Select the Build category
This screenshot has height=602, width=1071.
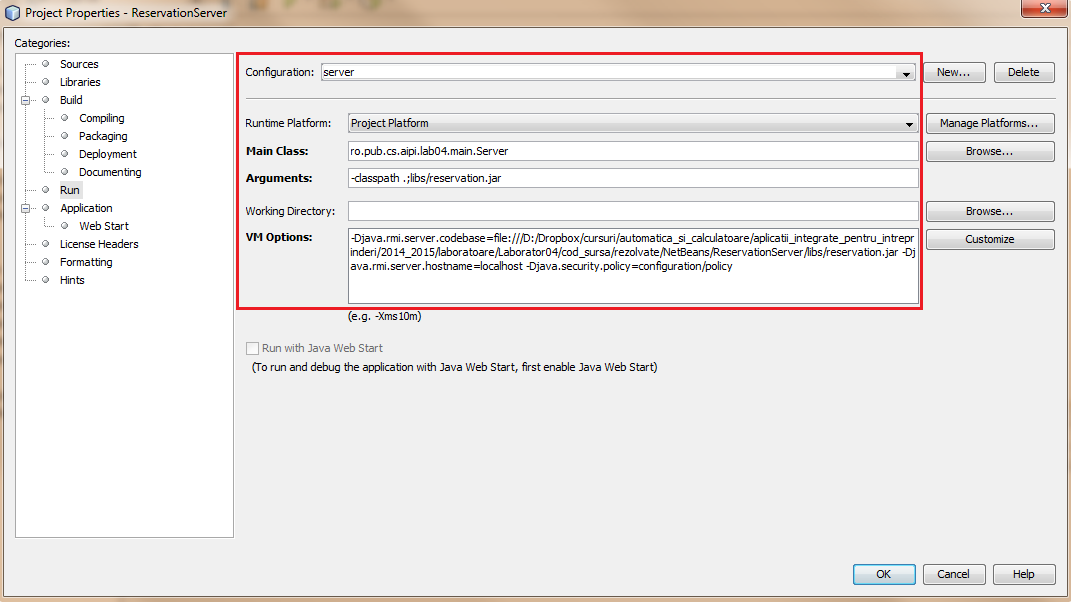point(71,100)
